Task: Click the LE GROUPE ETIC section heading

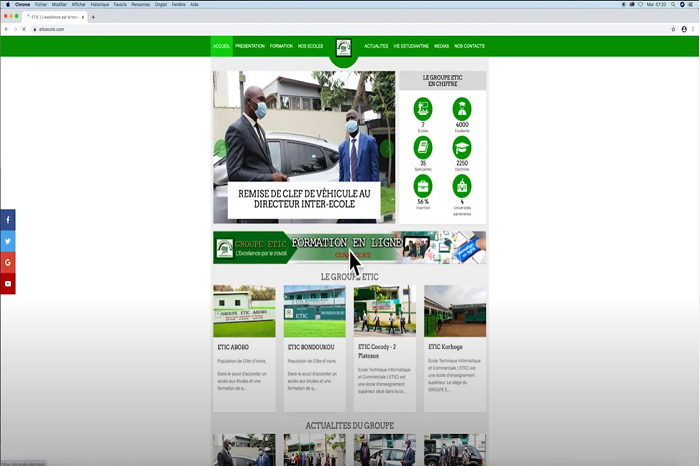Action: pos(350,277)
